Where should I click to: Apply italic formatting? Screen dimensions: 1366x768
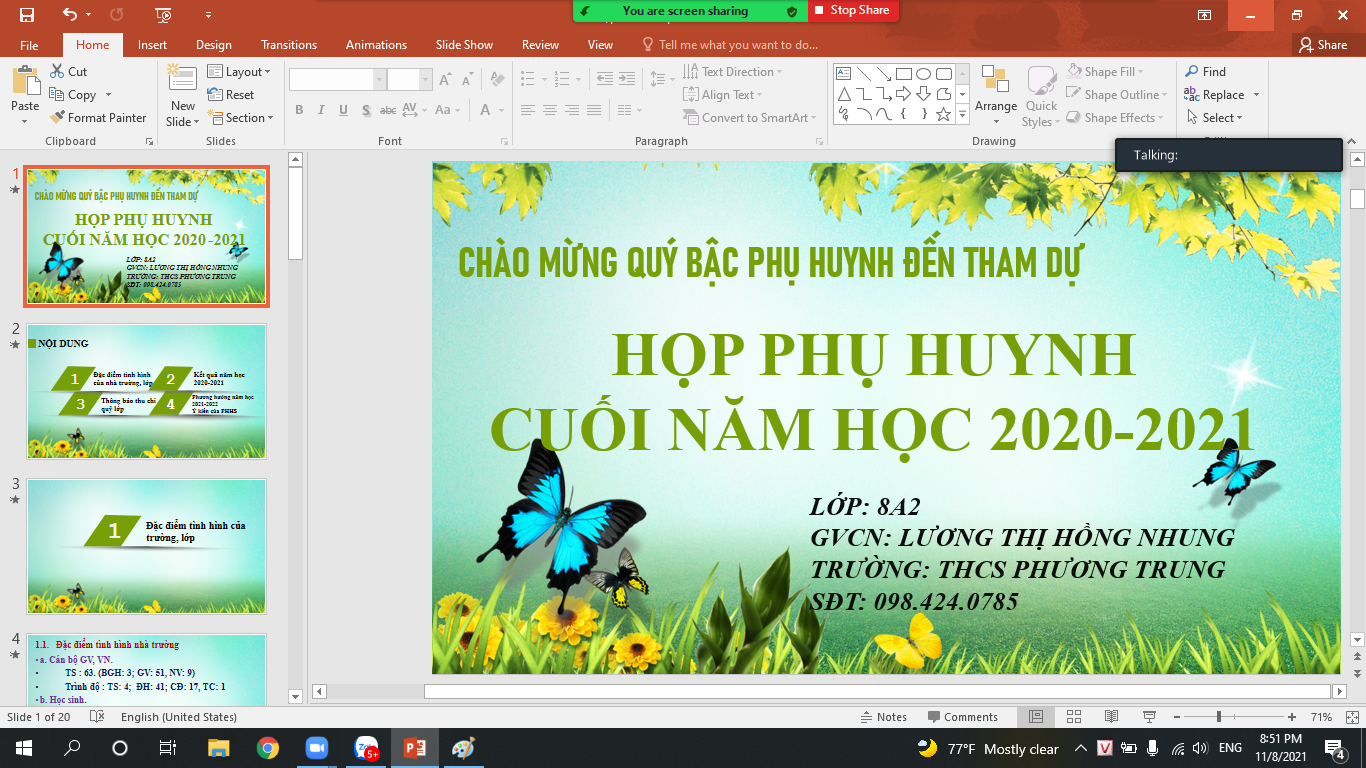point(320,110)
